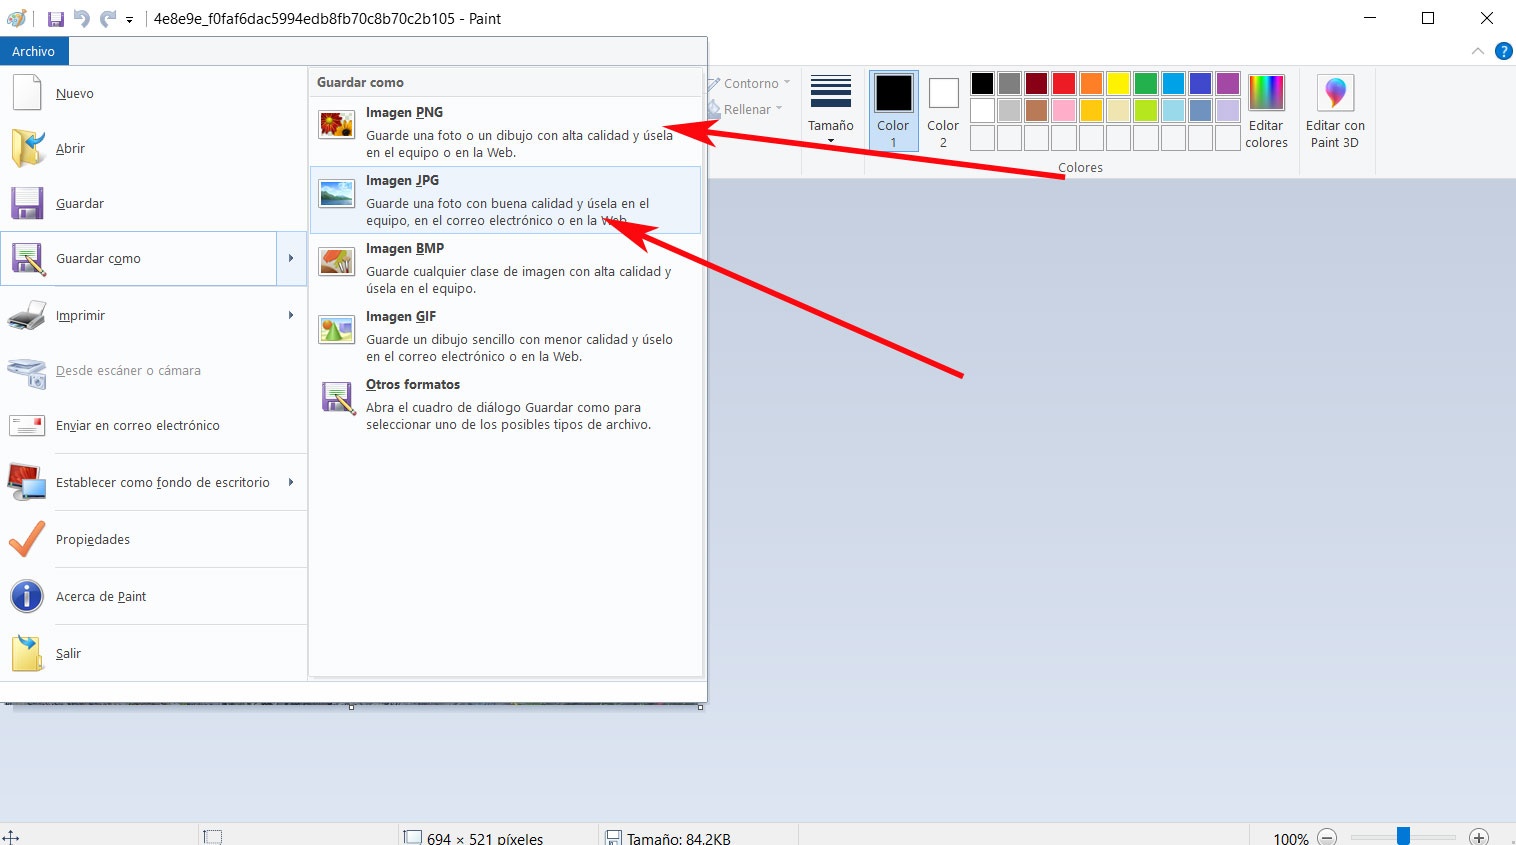Pick the yellow color swatch
Screen dimensions: 1516x845
point(1118,83)
